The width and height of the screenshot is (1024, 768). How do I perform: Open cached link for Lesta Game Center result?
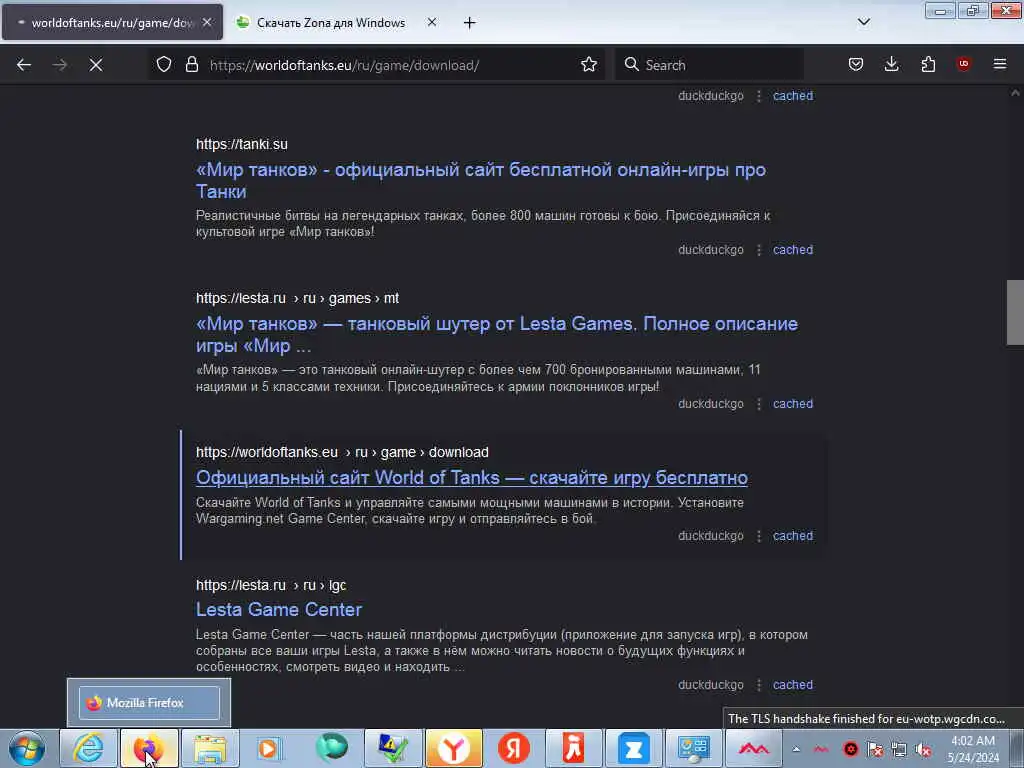pos(793,684)
